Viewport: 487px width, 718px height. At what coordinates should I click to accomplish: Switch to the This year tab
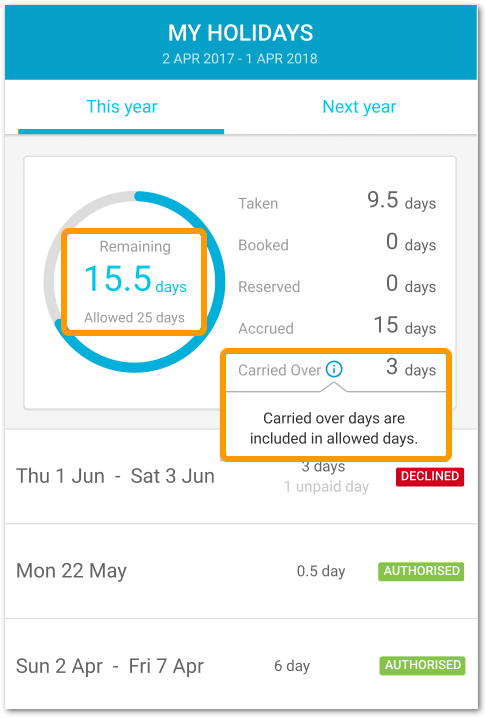tap(121, 107)
